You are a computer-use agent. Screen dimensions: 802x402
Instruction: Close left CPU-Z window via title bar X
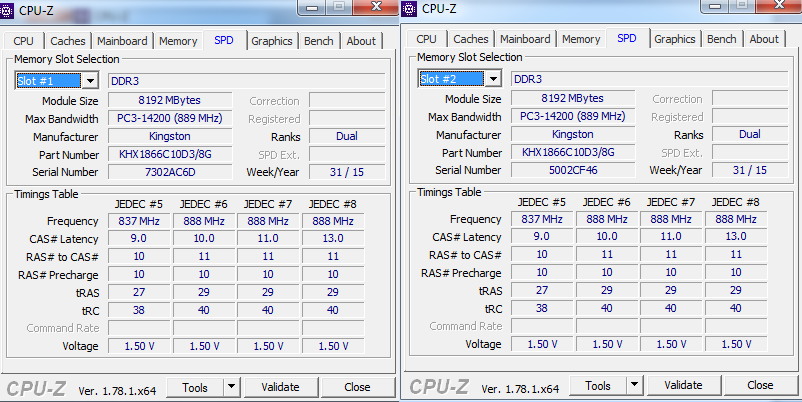click(x=376, y=7)
